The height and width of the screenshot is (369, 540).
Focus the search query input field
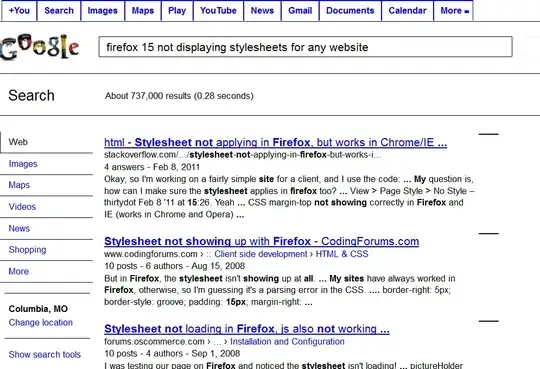coord(305,47)
